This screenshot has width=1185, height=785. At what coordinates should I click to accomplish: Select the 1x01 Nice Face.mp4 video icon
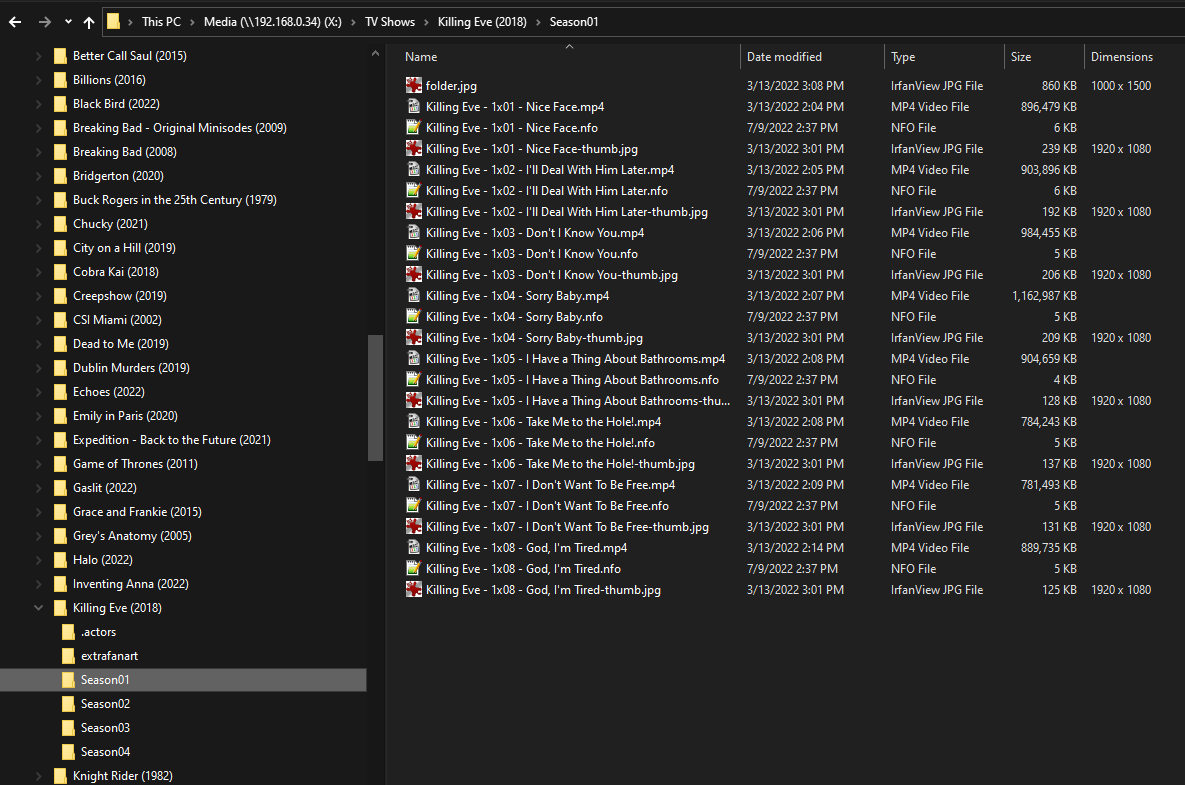point(413,107)
